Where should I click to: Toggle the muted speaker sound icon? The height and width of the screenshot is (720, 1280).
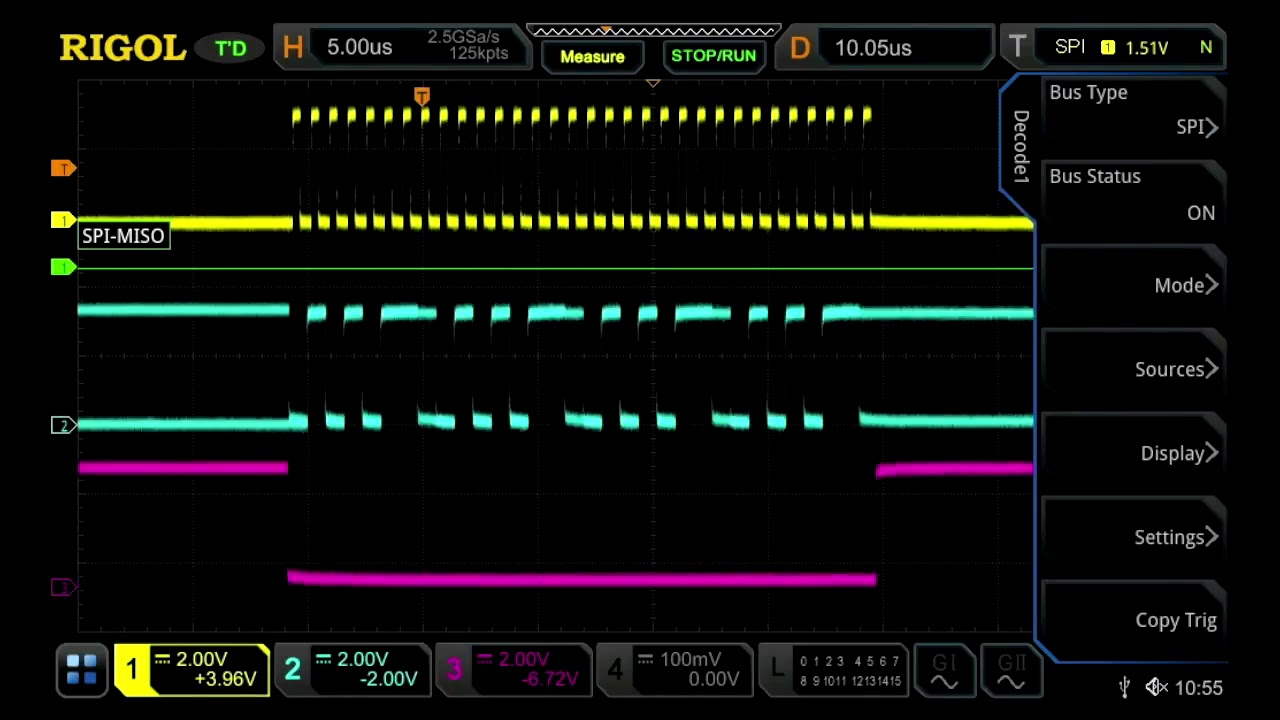pyautogui.click(x=1156, y=687)
